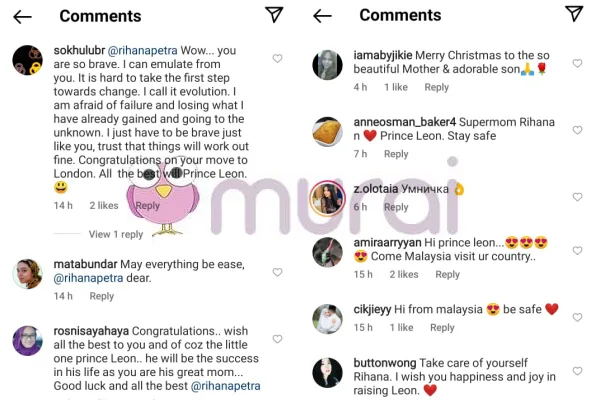The width and height of the screenshot is (600, 400).
Task: Like iamabyjikie's Merry Christmas comment
Action: click(577, 63)
